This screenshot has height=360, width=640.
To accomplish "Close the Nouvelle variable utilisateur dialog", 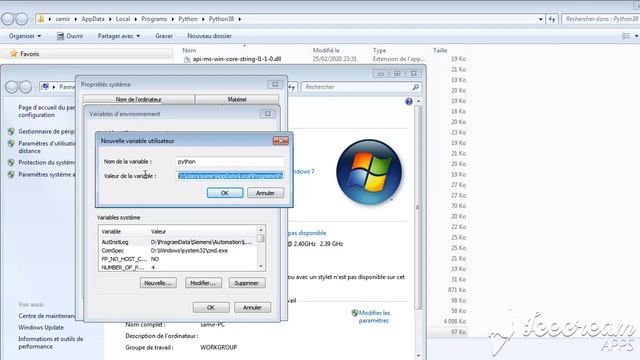I will click(280, 140).
